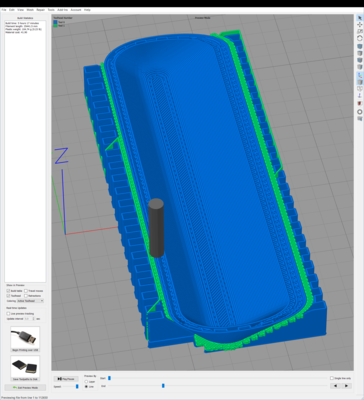The width and height of the screenshot is (364, 400).
Task: Step preview backward with left arrow button
Action: 335,386
